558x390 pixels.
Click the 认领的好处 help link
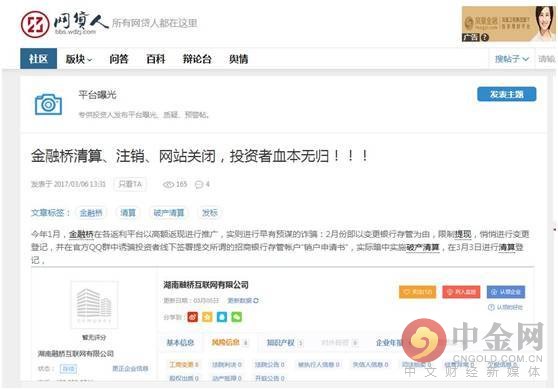click(506, 307)
